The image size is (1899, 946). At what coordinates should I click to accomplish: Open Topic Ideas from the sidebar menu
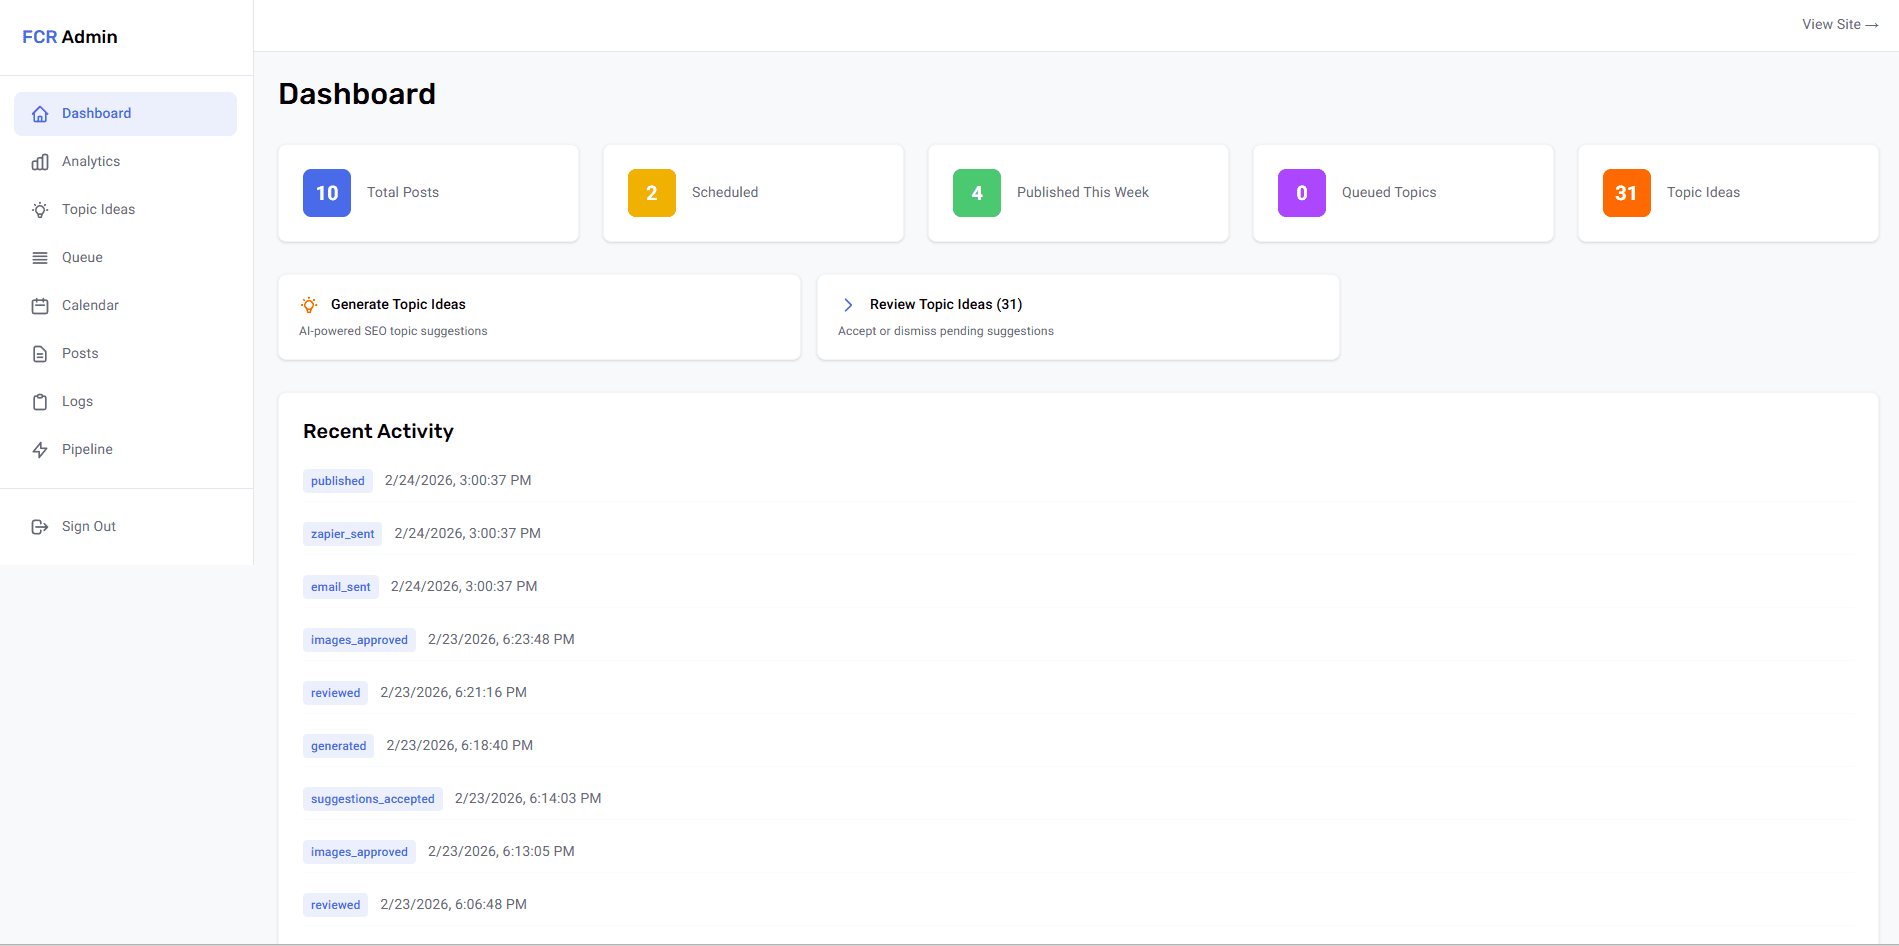tap(98, 209)
